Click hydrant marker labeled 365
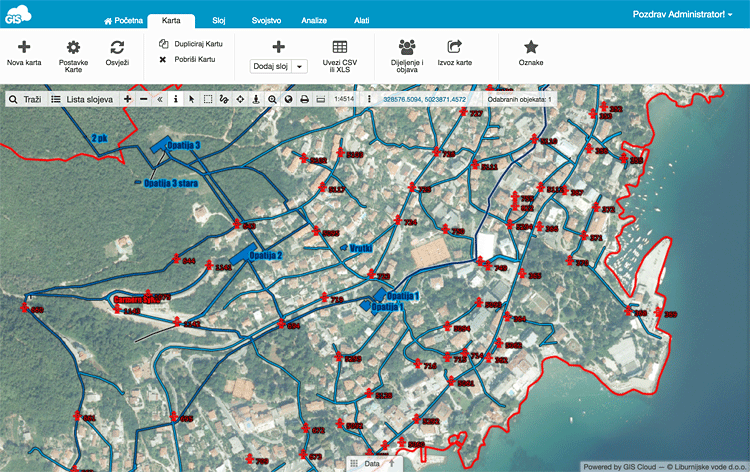 pos(523,274)
